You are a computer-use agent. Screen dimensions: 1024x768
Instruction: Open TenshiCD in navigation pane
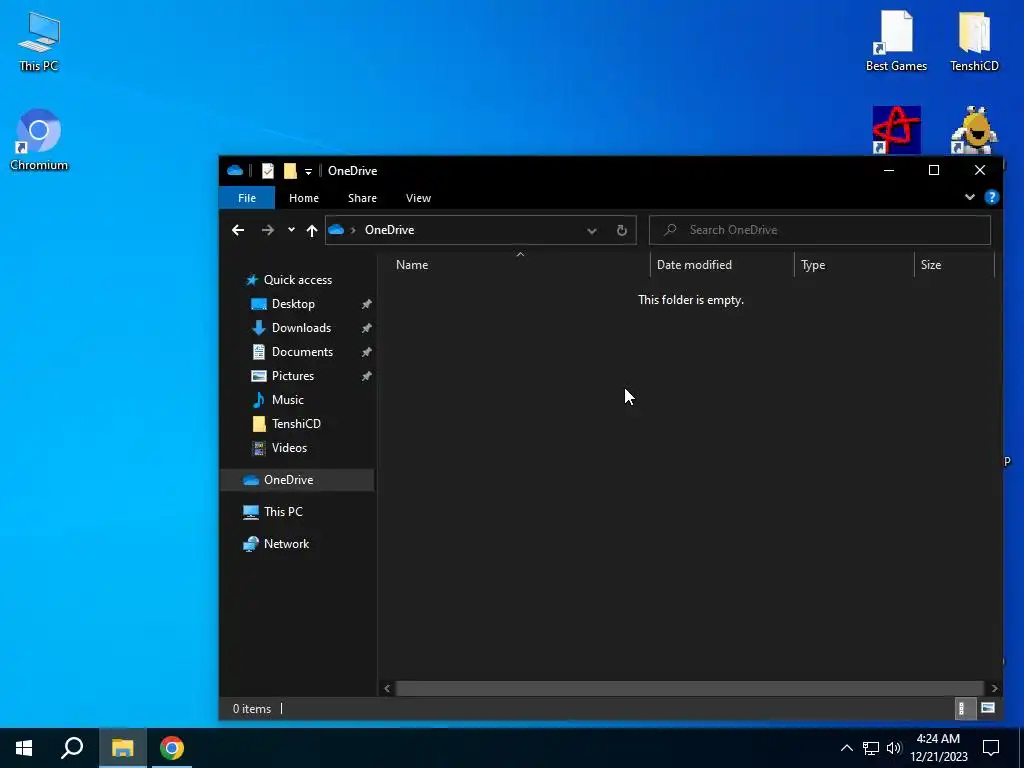295,424
